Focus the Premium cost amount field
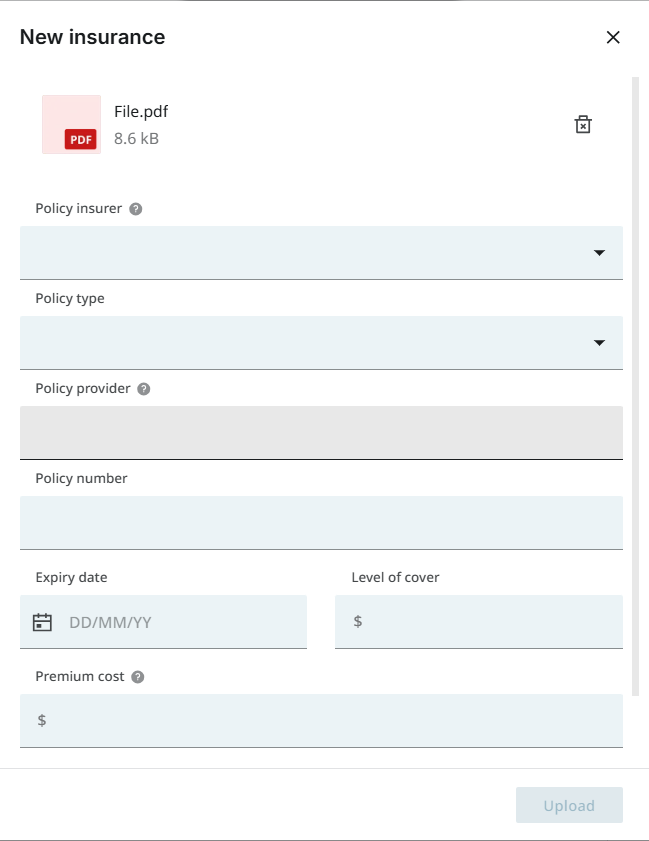The width and height of the screenshot is (649, 841). (x=321, y=721)
